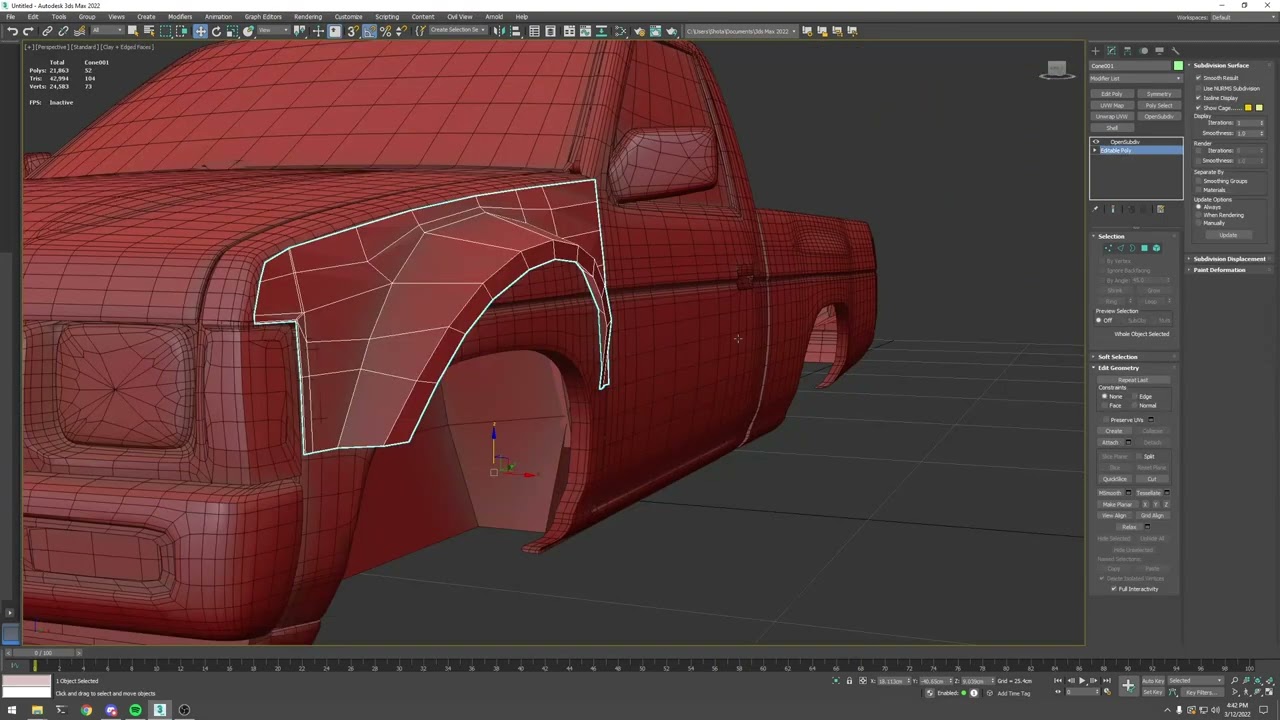The image size is (1280, 720).
Task: Select the When Rendering update option
Action: (x=1198, y=215)
